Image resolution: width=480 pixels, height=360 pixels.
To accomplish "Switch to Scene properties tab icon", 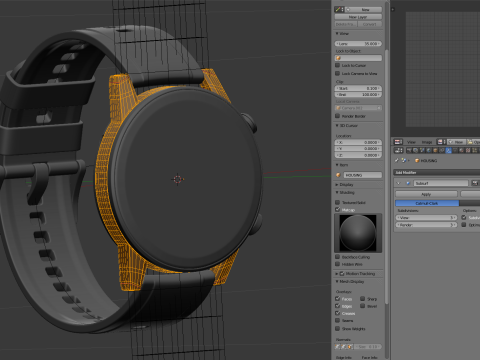I will pyautogui.click(x=422, y=150).
